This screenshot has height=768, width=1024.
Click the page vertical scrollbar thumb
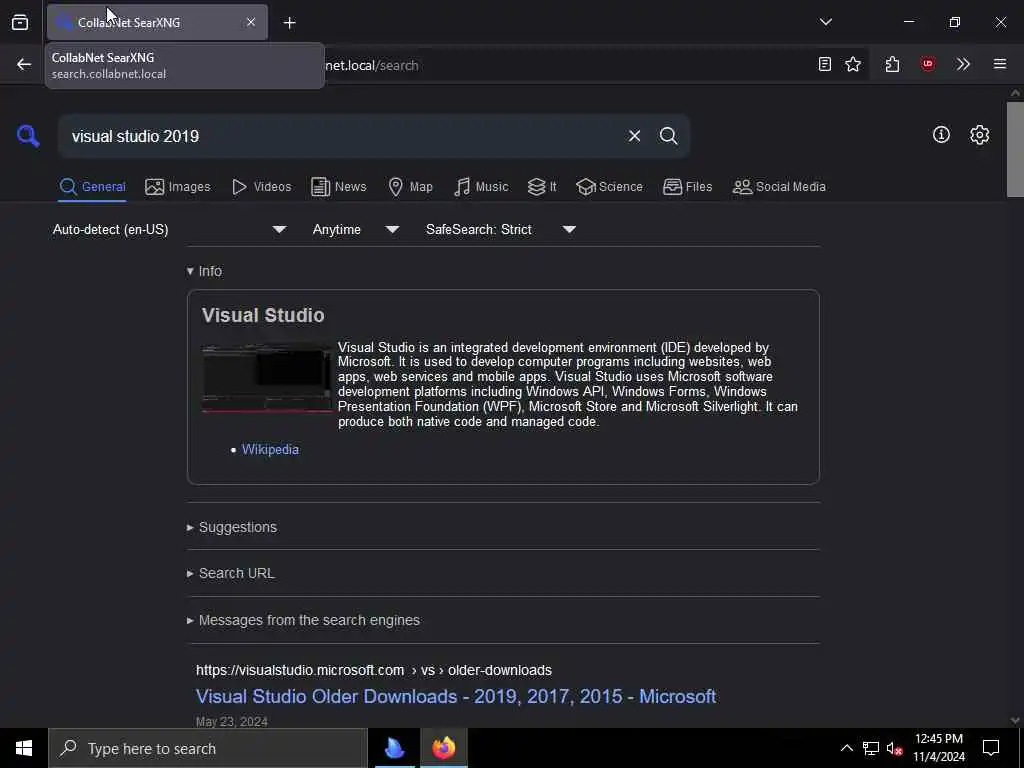[x=1015, y=149]
